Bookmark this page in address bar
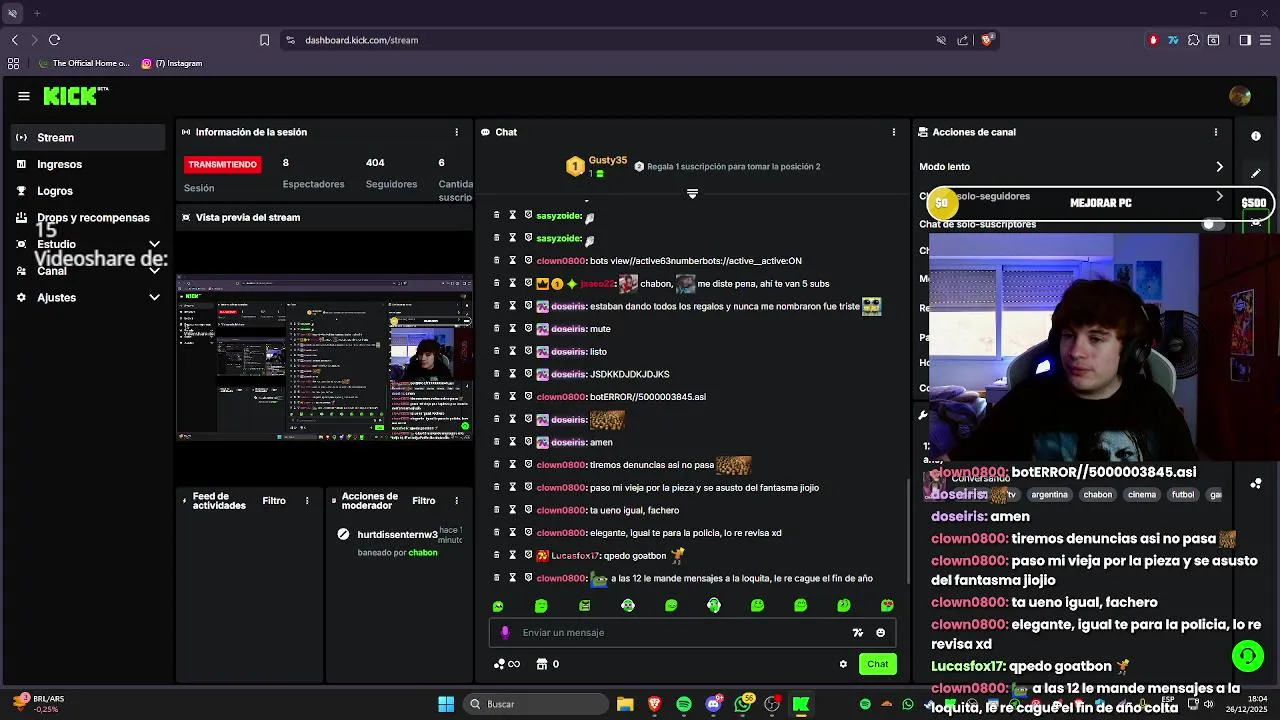 coord(264,40)
